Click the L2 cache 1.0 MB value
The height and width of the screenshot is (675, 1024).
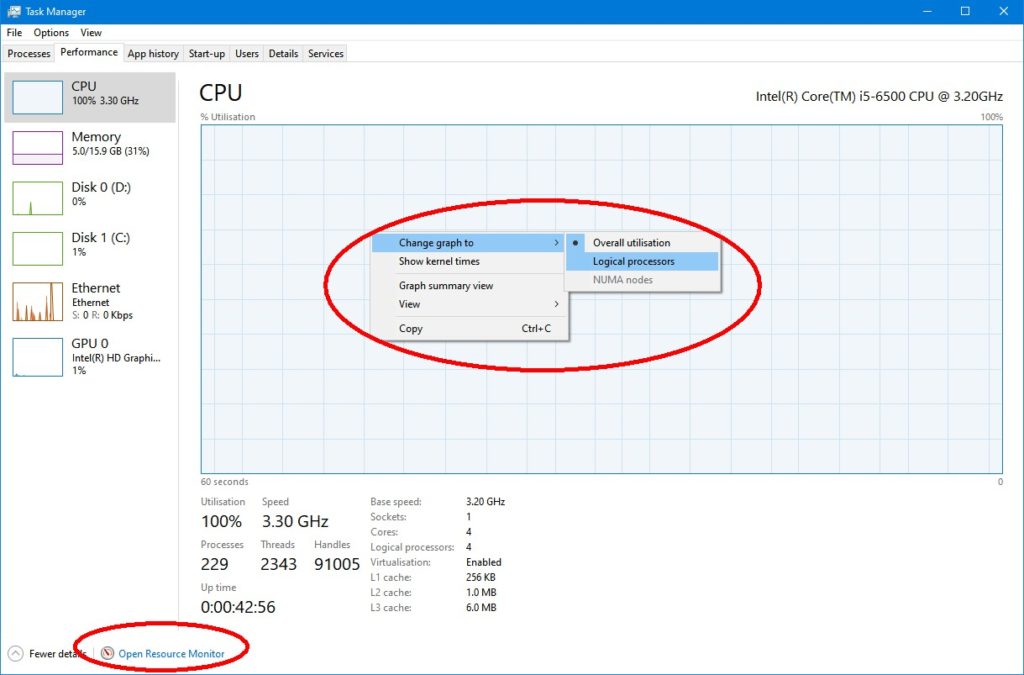coord(481,592)
